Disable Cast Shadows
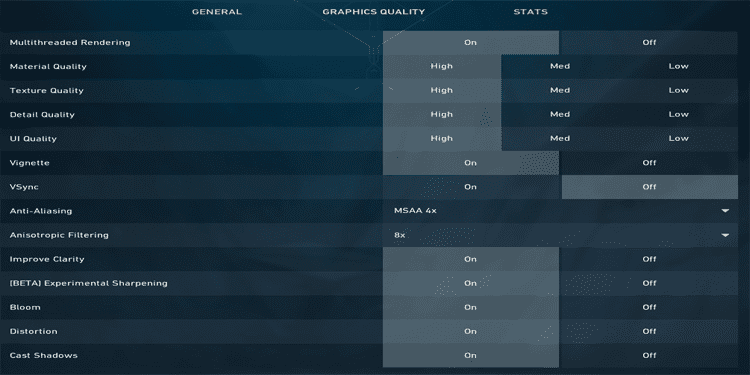This screenshot has width=750, height=375. (649, 355)
